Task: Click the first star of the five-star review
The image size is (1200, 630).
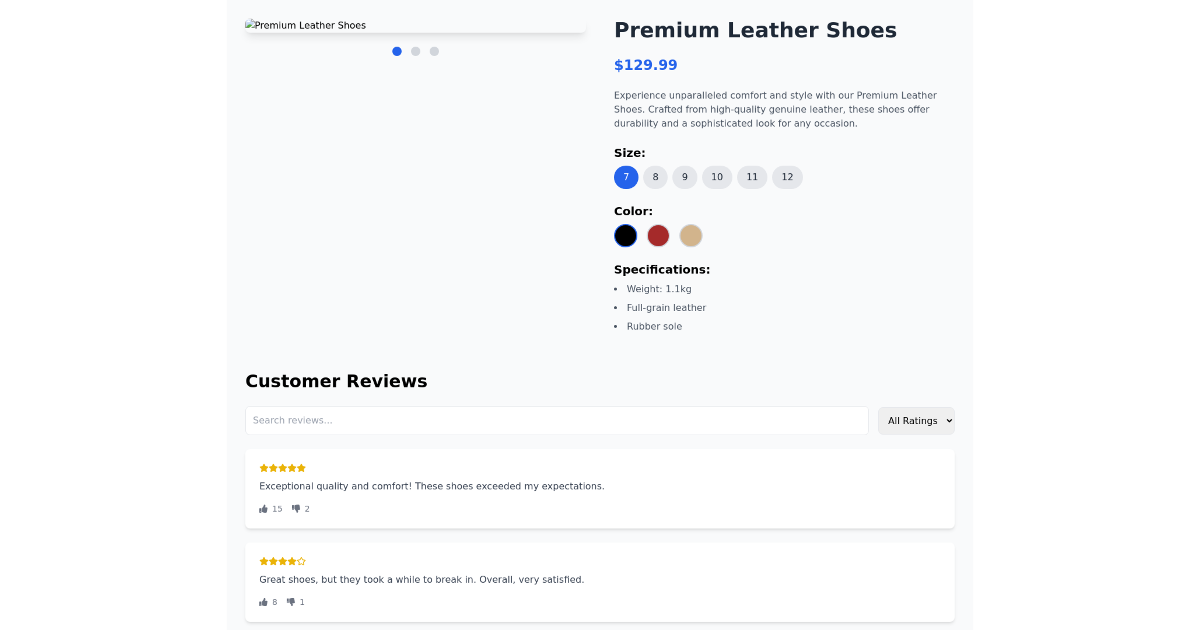Action: pos(262,467)
